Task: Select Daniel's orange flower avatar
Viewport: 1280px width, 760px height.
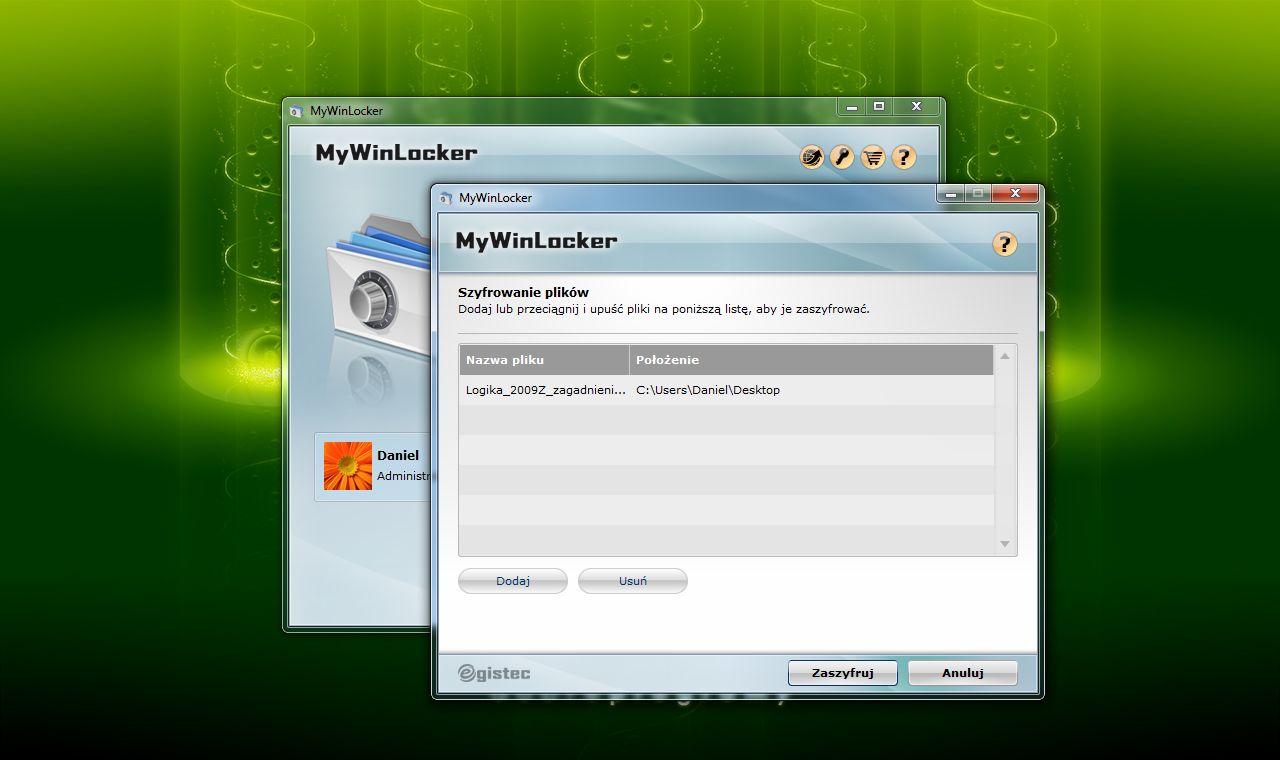Action: 348,466
